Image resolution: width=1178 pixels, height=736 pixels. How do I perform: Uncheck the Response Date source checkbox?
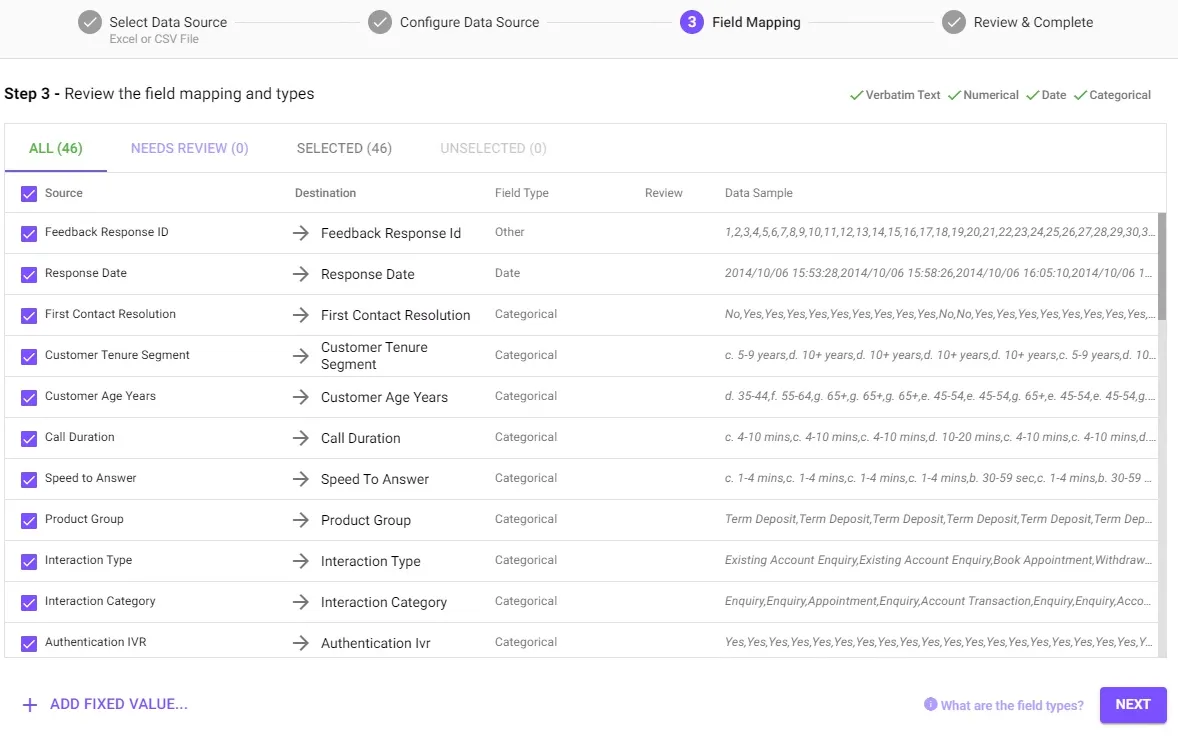tap(29, 274)
